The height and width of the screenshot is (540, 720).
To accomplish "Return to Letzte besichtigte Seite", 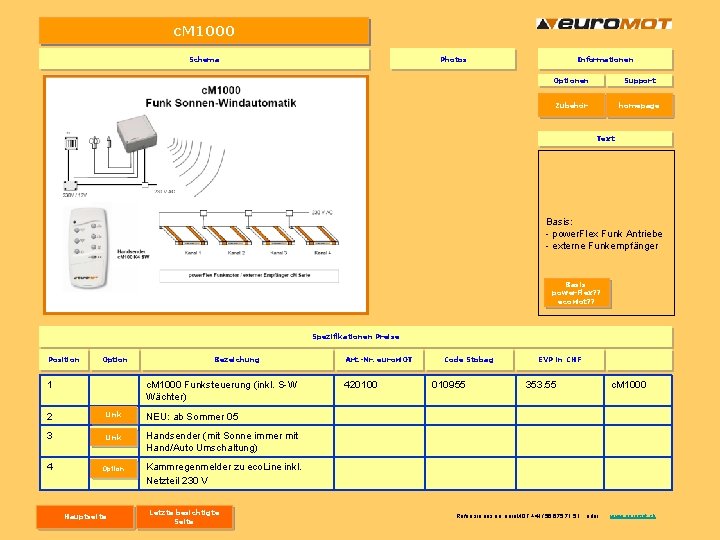I will 185,517.
